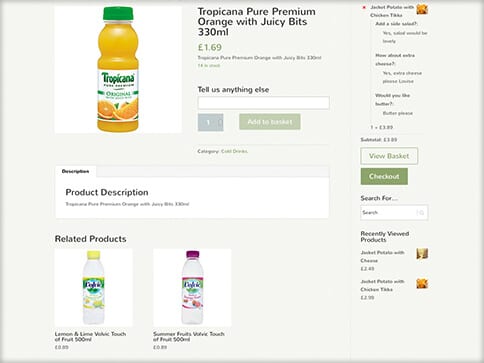Image resolution: width=484 pixels, height=363 pixels.
Task: Focus the Tell us anything else field
Action: 263,103
